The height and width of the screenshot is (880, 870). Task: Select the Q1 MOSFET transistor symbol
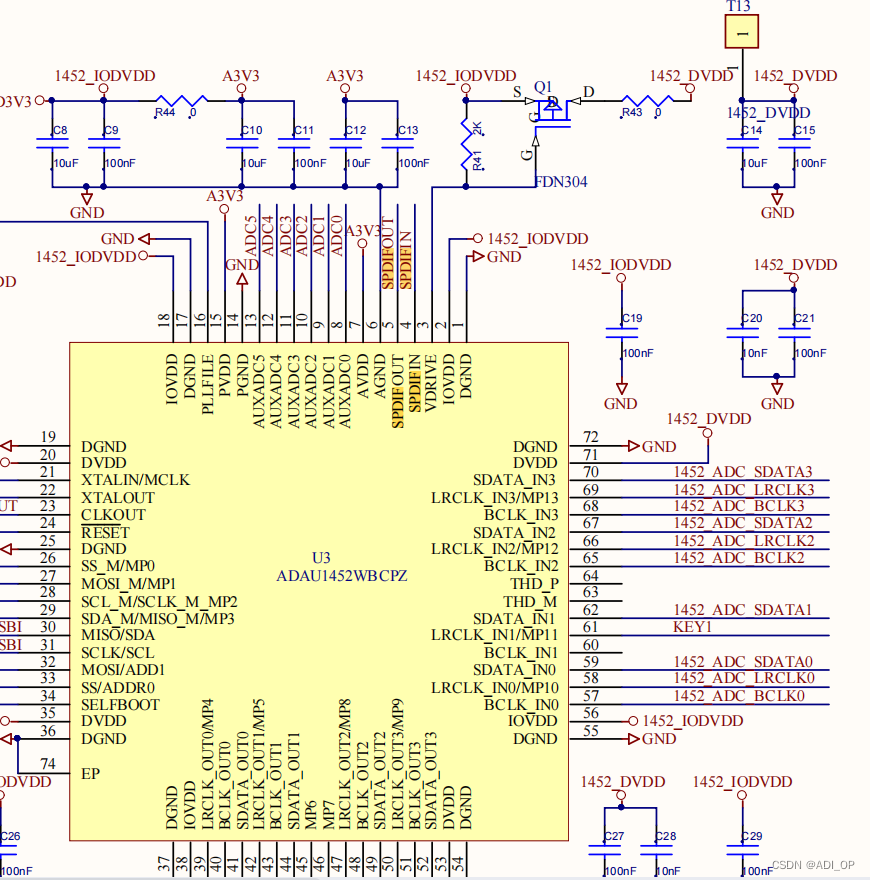coord(553,112)
